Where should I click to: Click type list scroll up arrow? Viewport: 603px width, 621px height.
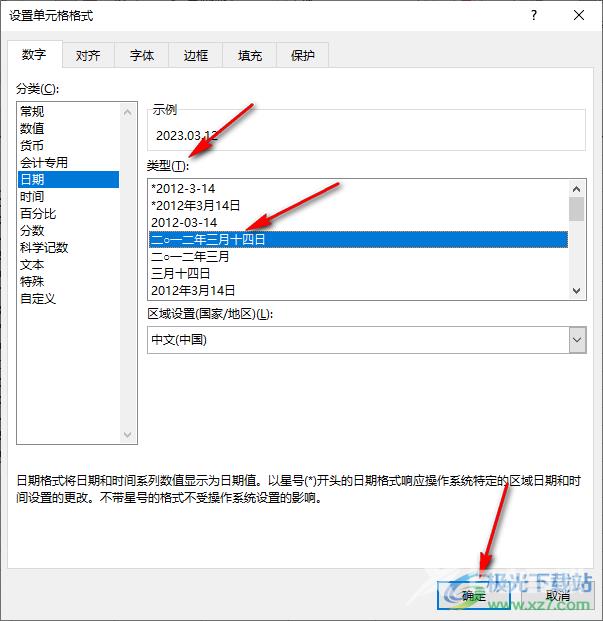[x=576, y=189]
